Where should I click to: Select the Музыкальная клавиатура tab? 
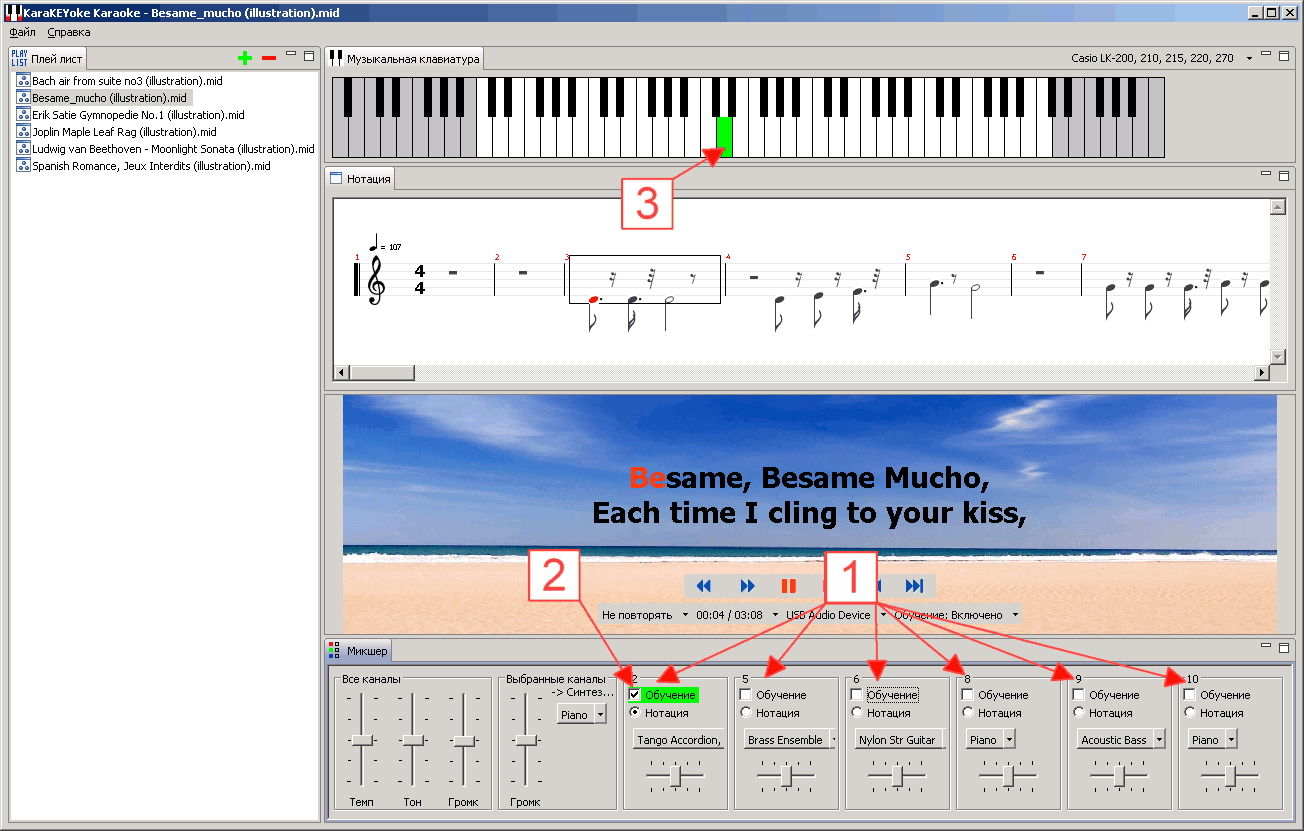pyautogui.click(x=405, y=59)
